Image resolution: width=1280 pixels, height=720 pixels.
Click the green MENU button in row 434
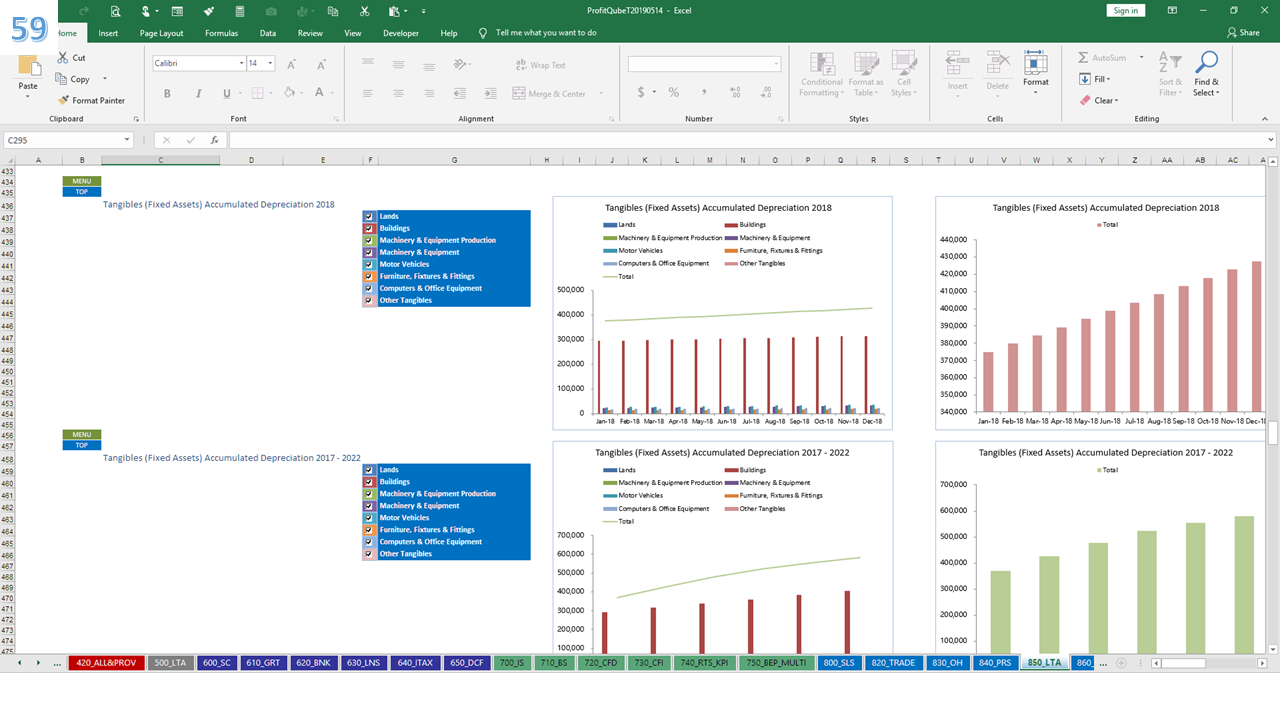click(x=82, y=181)
